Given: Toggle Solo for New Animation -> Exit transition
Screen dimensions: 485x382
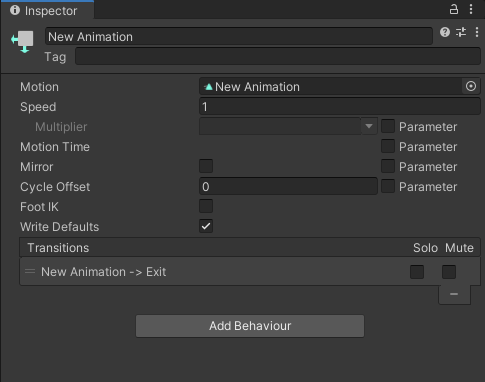Looking at the screenshot, I should (x=417, y=272).
